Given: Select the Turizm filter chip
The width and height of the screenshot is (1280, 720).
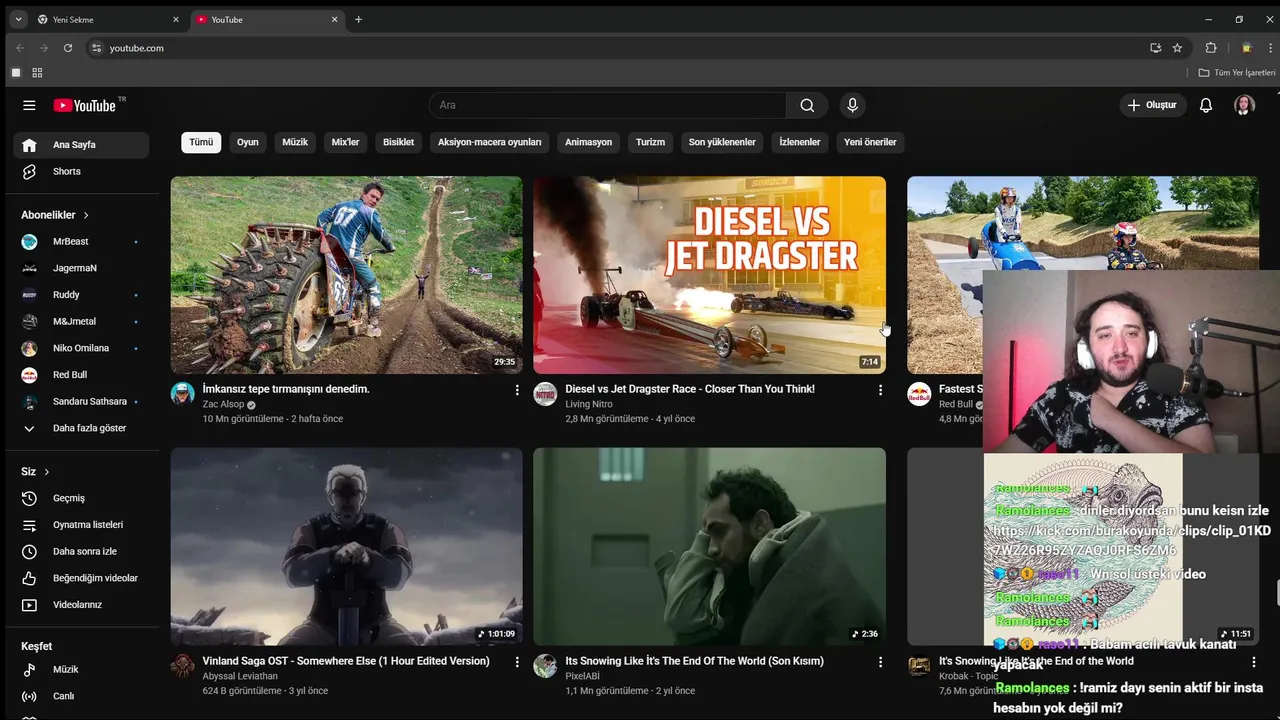Looking at the screenshot, I should tap(650, 142).
